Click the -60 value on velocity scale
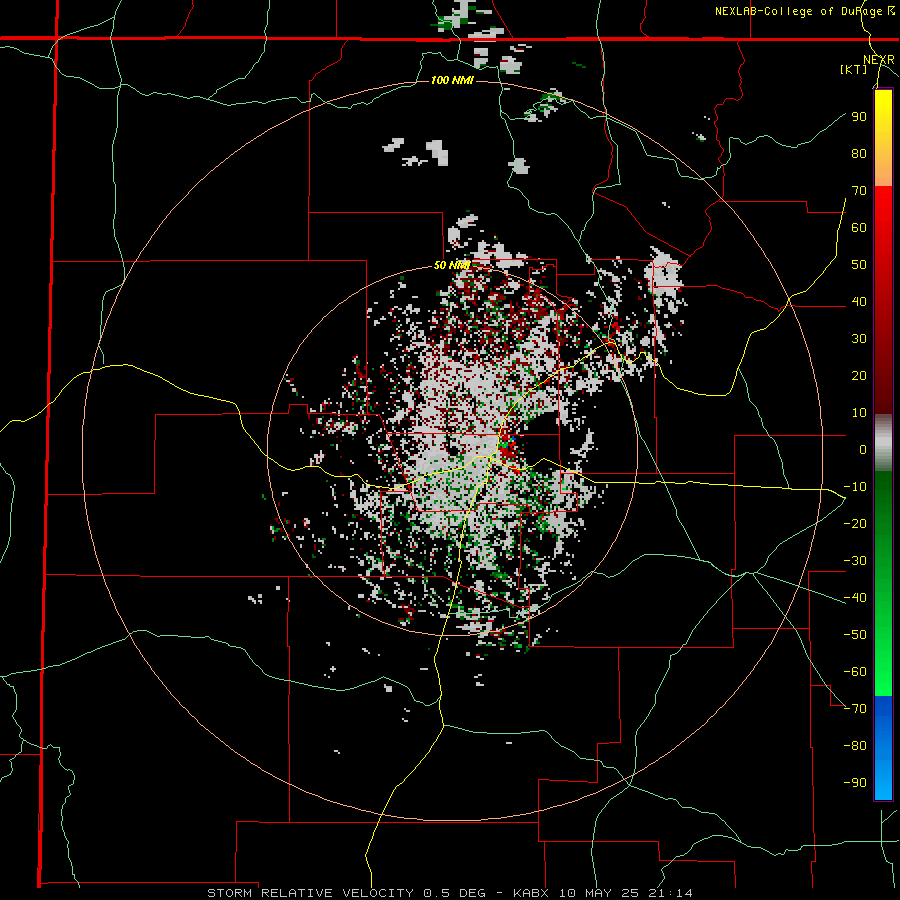Screen dimensions: 900x900 (855, 672)
